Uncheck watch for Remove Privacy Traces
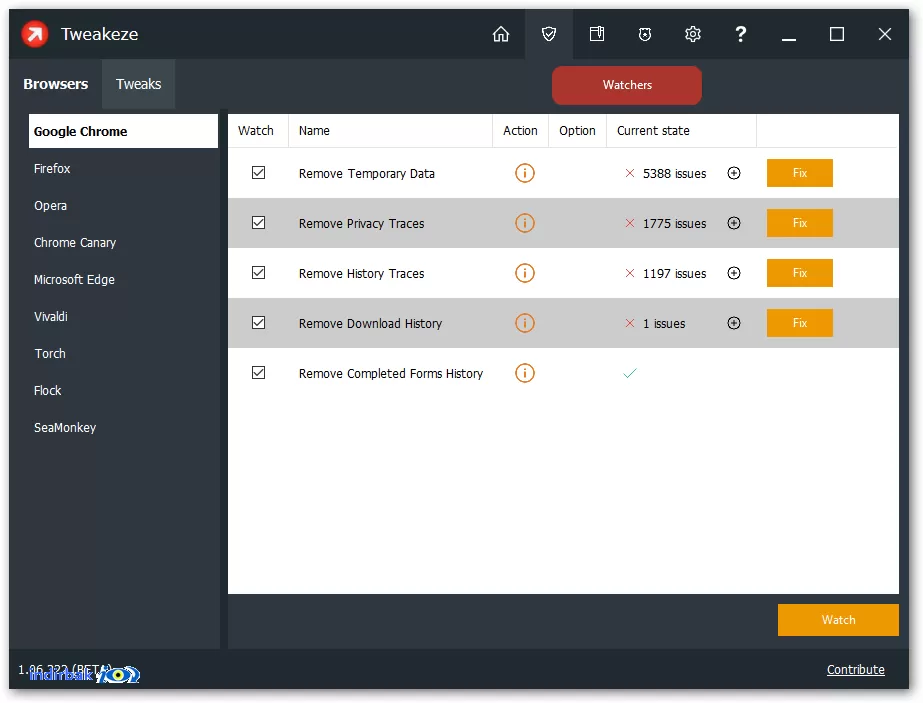Screen dimensions: 923x703 pyautogui.click(x=258, y=223)
